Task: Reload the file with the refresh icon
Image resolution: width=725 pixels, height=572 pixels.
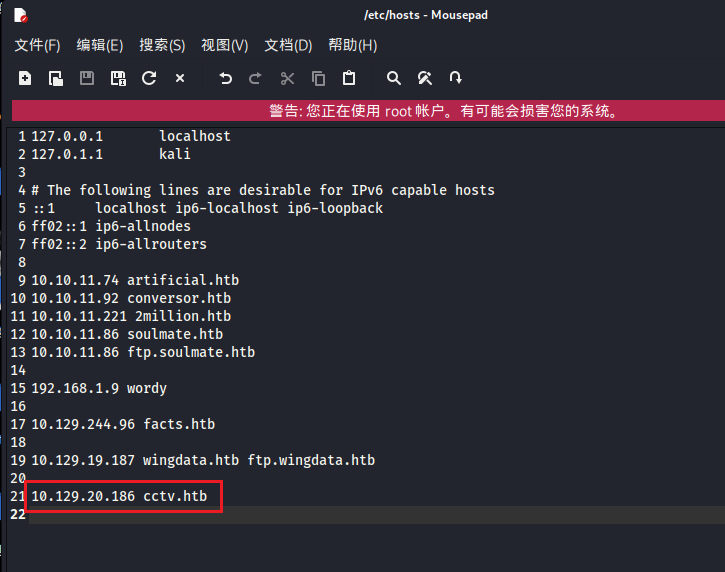Action: tap(149, 78)
